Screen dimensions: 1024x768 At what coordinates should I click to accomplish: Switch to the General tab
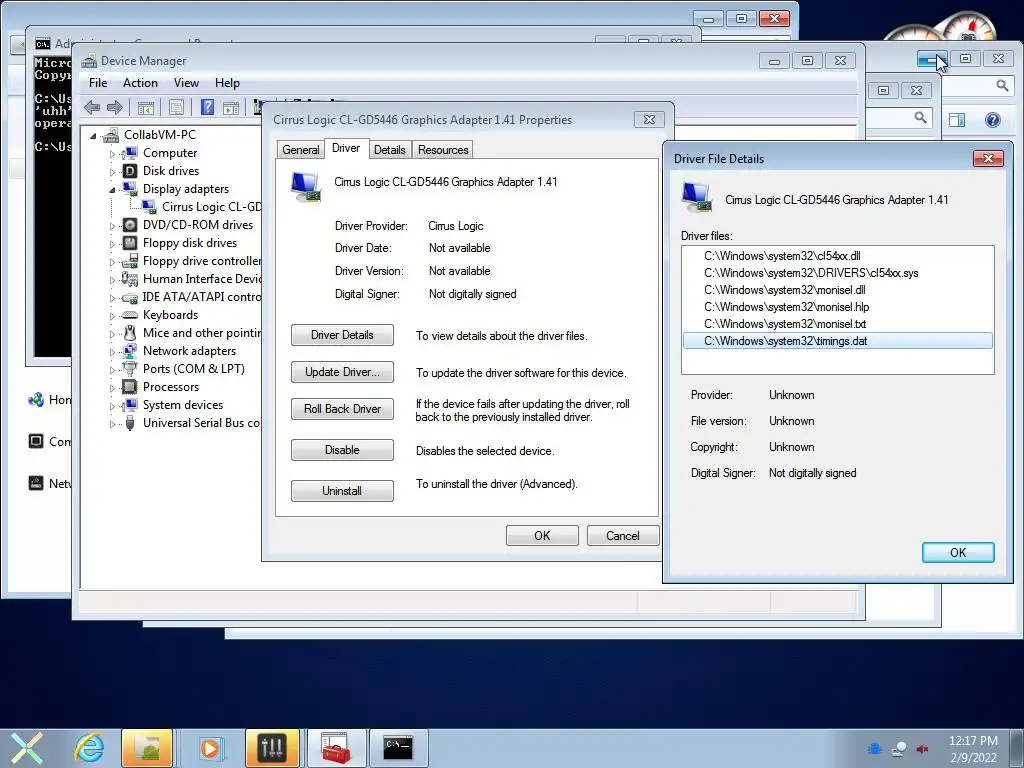point(300,150)
